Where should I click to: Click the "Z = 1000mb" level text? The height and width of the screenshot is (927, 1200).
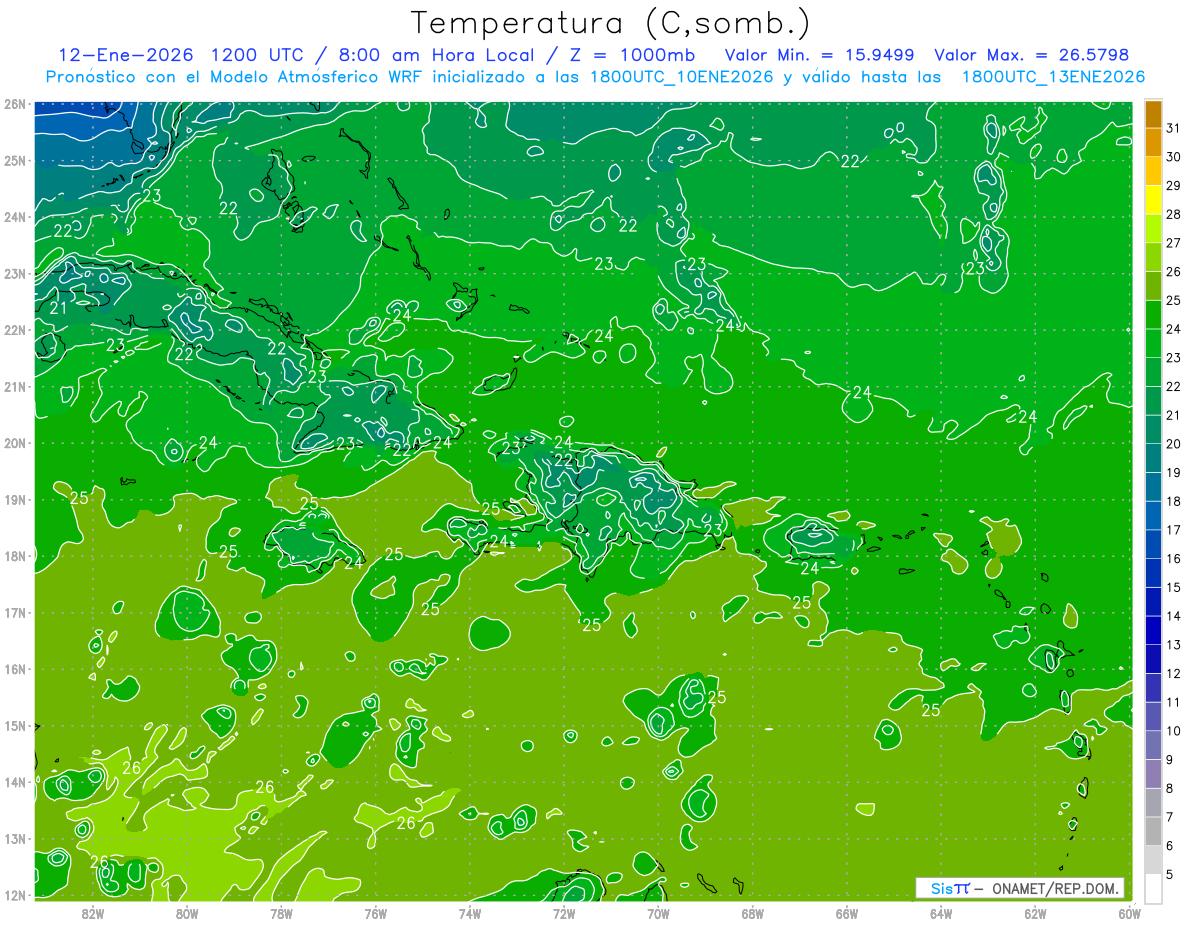pyautogui.click(x=631, y=55)
